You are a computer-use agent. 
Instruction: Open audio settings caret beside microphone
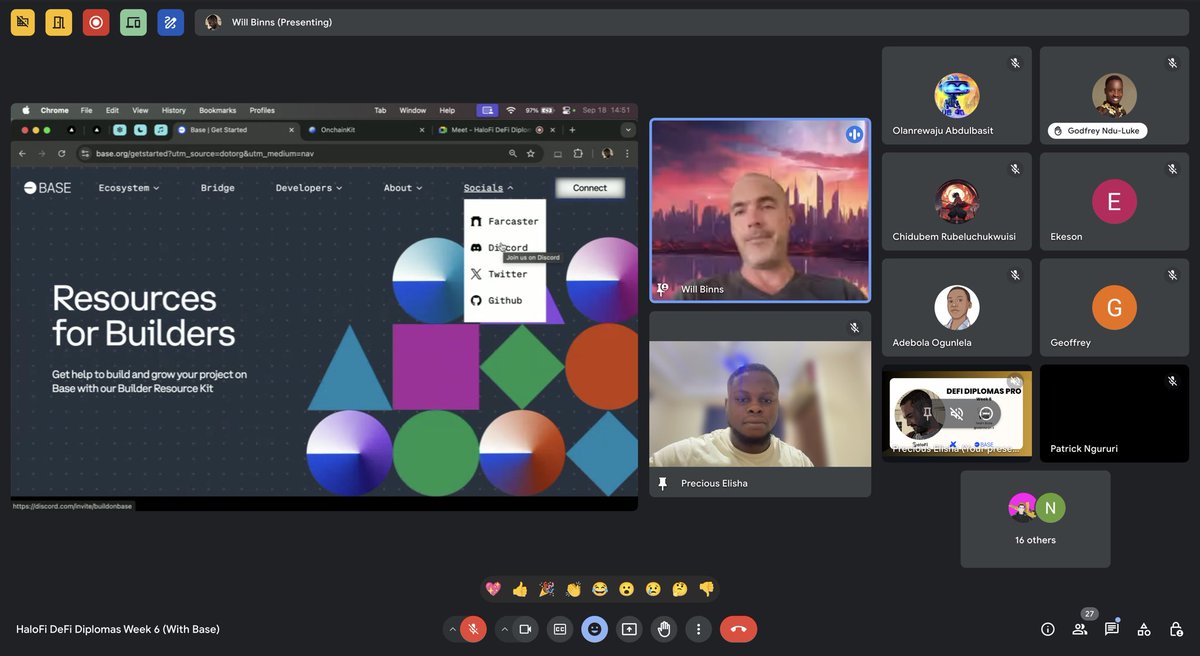pos(452,629)
